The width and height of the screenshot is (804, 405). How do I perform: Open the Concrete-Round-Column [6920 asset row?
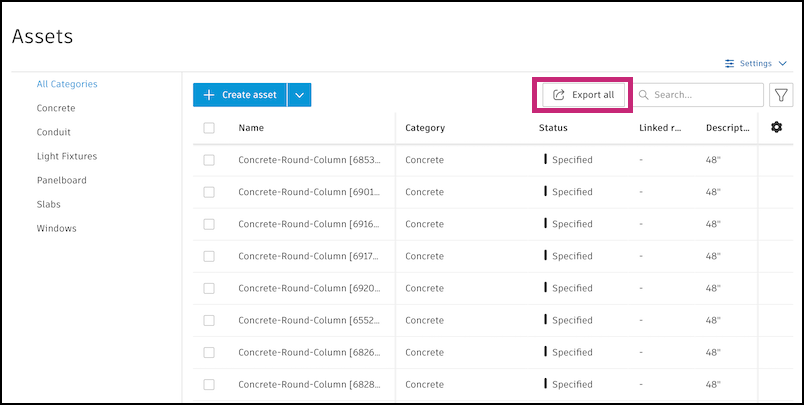click(x=293, y=288)
